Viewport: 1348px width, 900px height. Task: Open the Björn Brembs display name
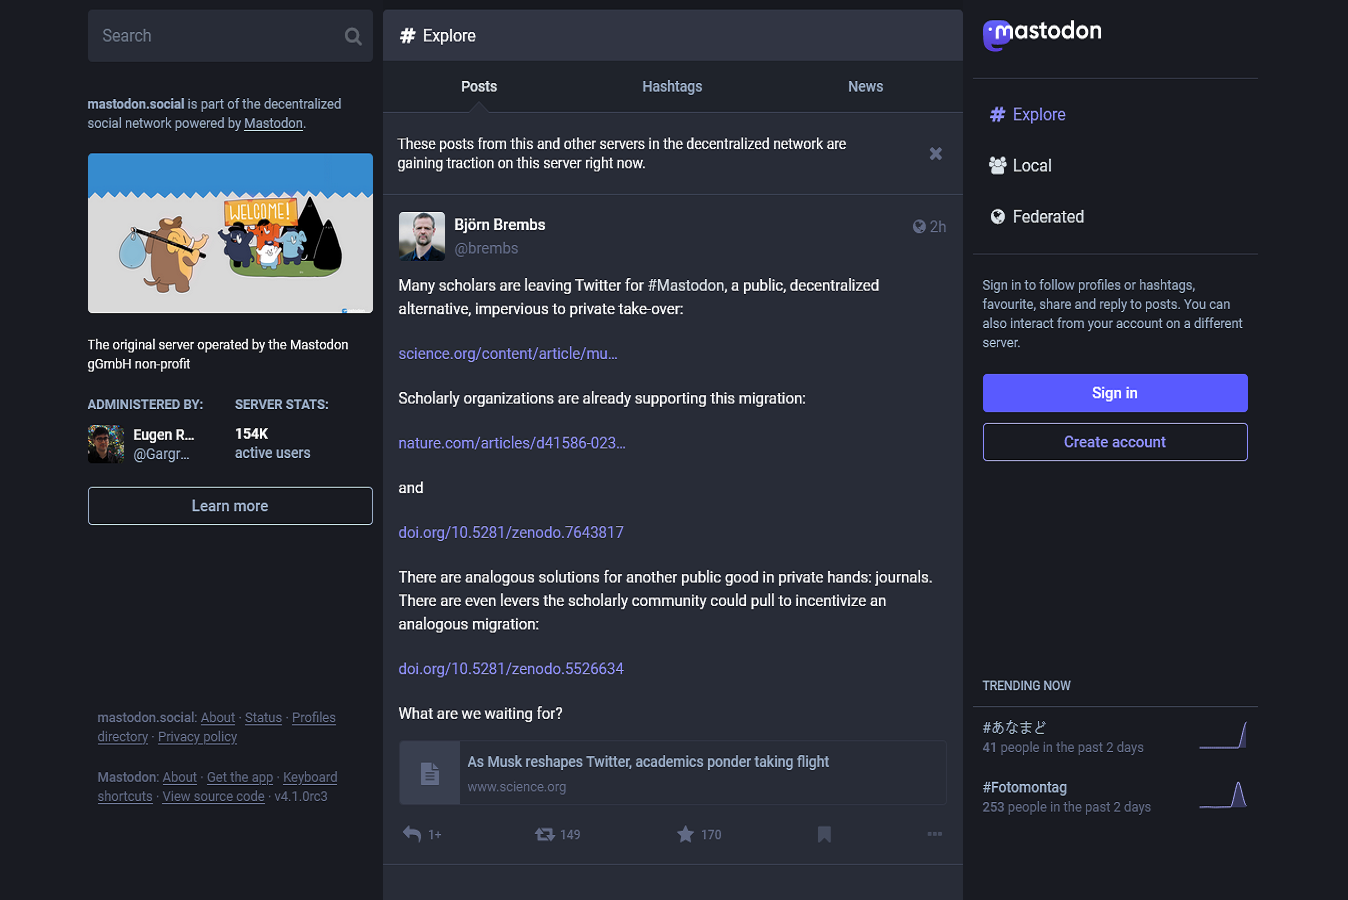tap(500, 225)
